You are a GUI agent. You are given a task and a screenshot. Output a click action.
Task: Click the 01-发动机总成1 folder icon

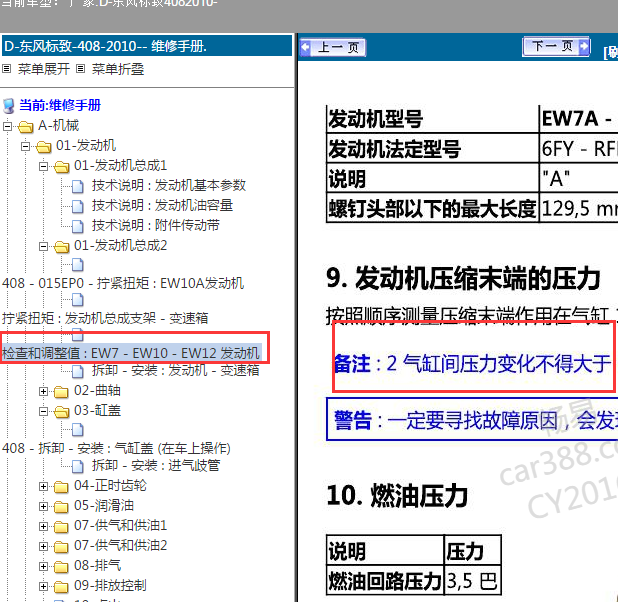[x=61, y=167]
